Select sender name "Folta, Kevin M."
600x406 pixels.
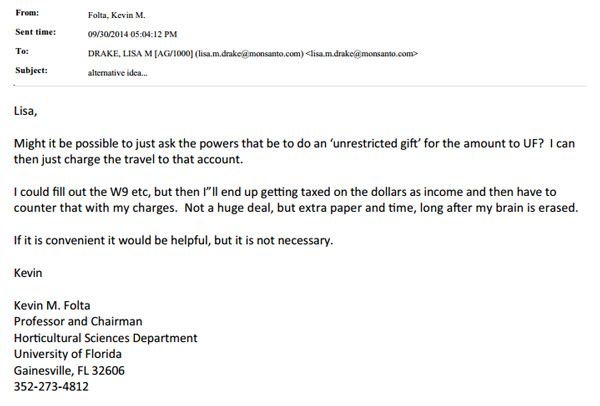pos(117,14)
